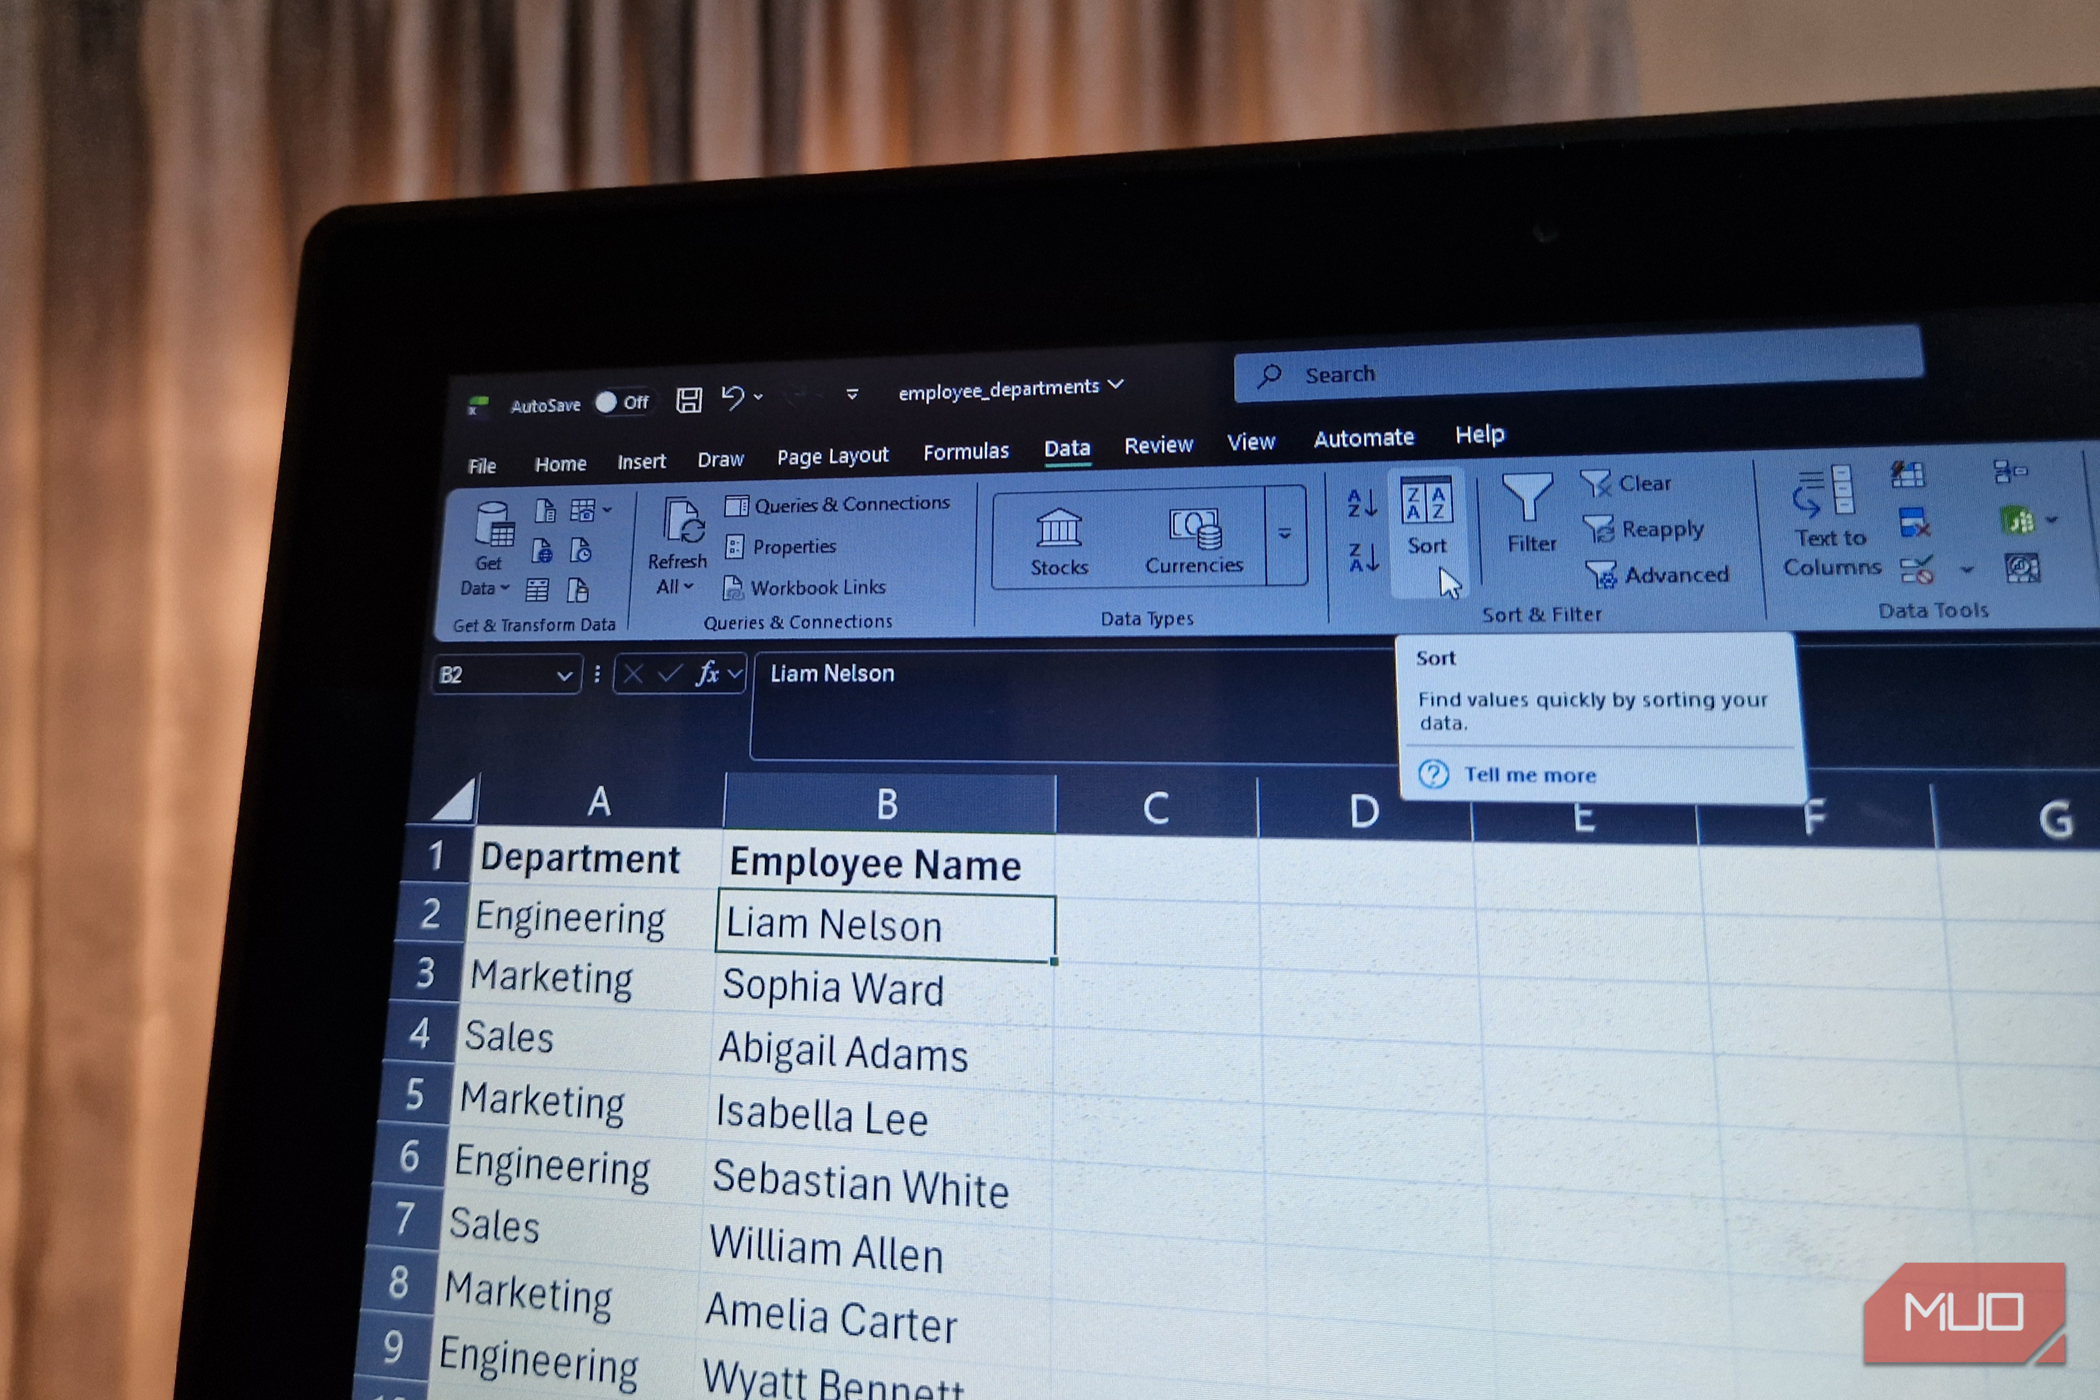Click Remove Duplicates icon
The height and width of the screenshot is (1400, 2100).
[1914, 523]
